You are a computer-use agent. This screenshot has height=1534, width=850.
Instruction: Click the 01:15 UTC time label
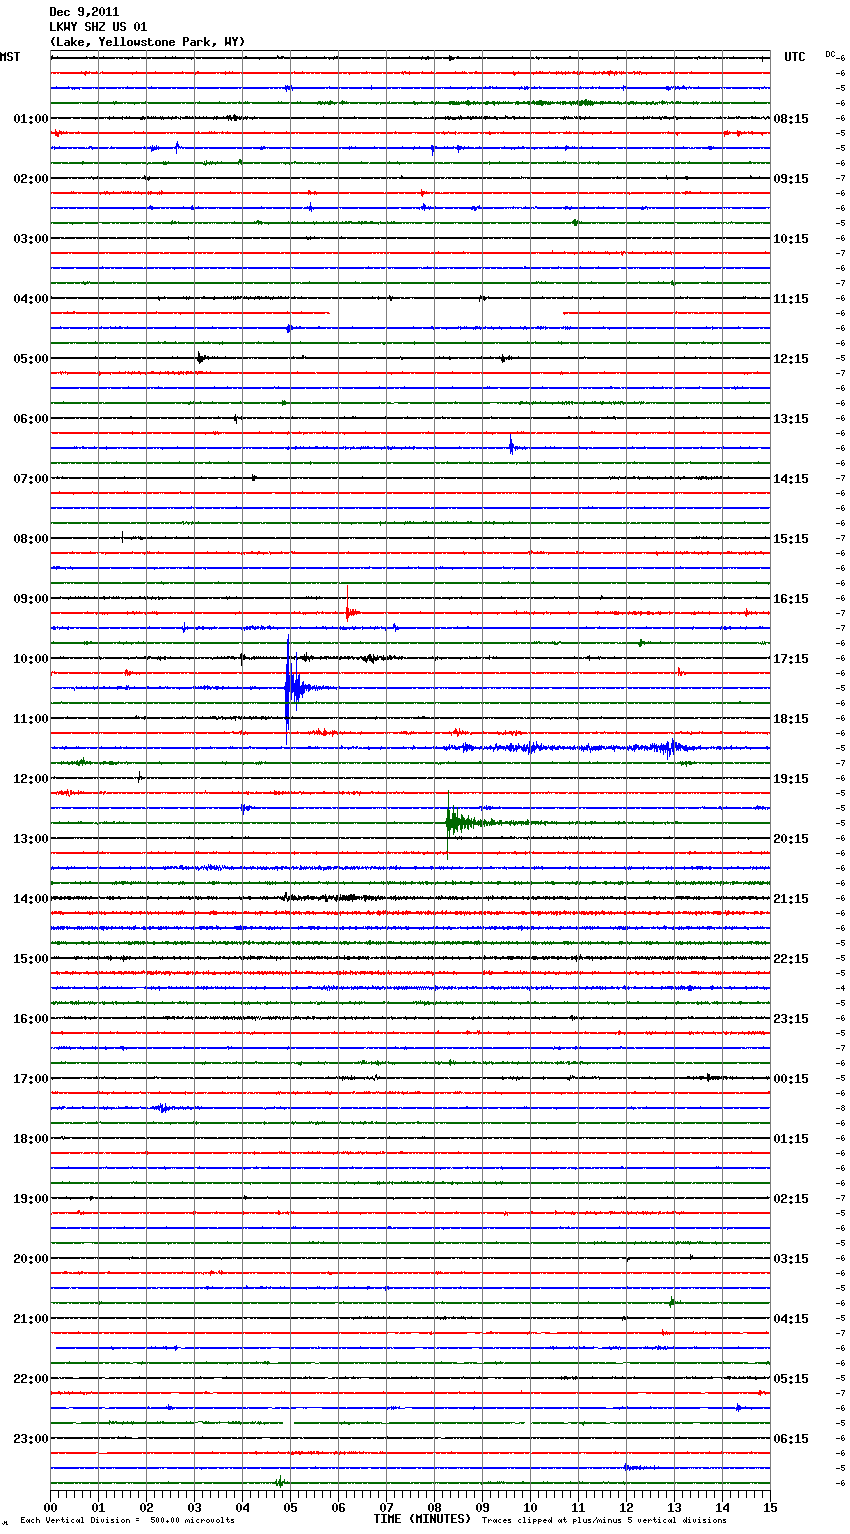pos(791,1139)
